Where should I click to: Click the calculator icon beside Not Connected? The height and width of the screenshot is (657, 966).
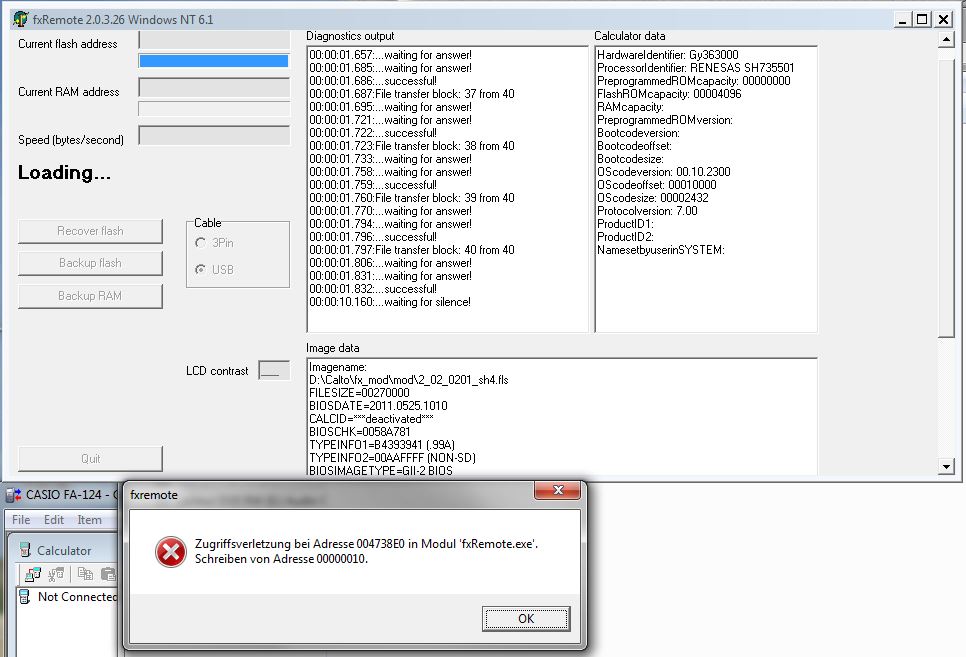[25, 596]
